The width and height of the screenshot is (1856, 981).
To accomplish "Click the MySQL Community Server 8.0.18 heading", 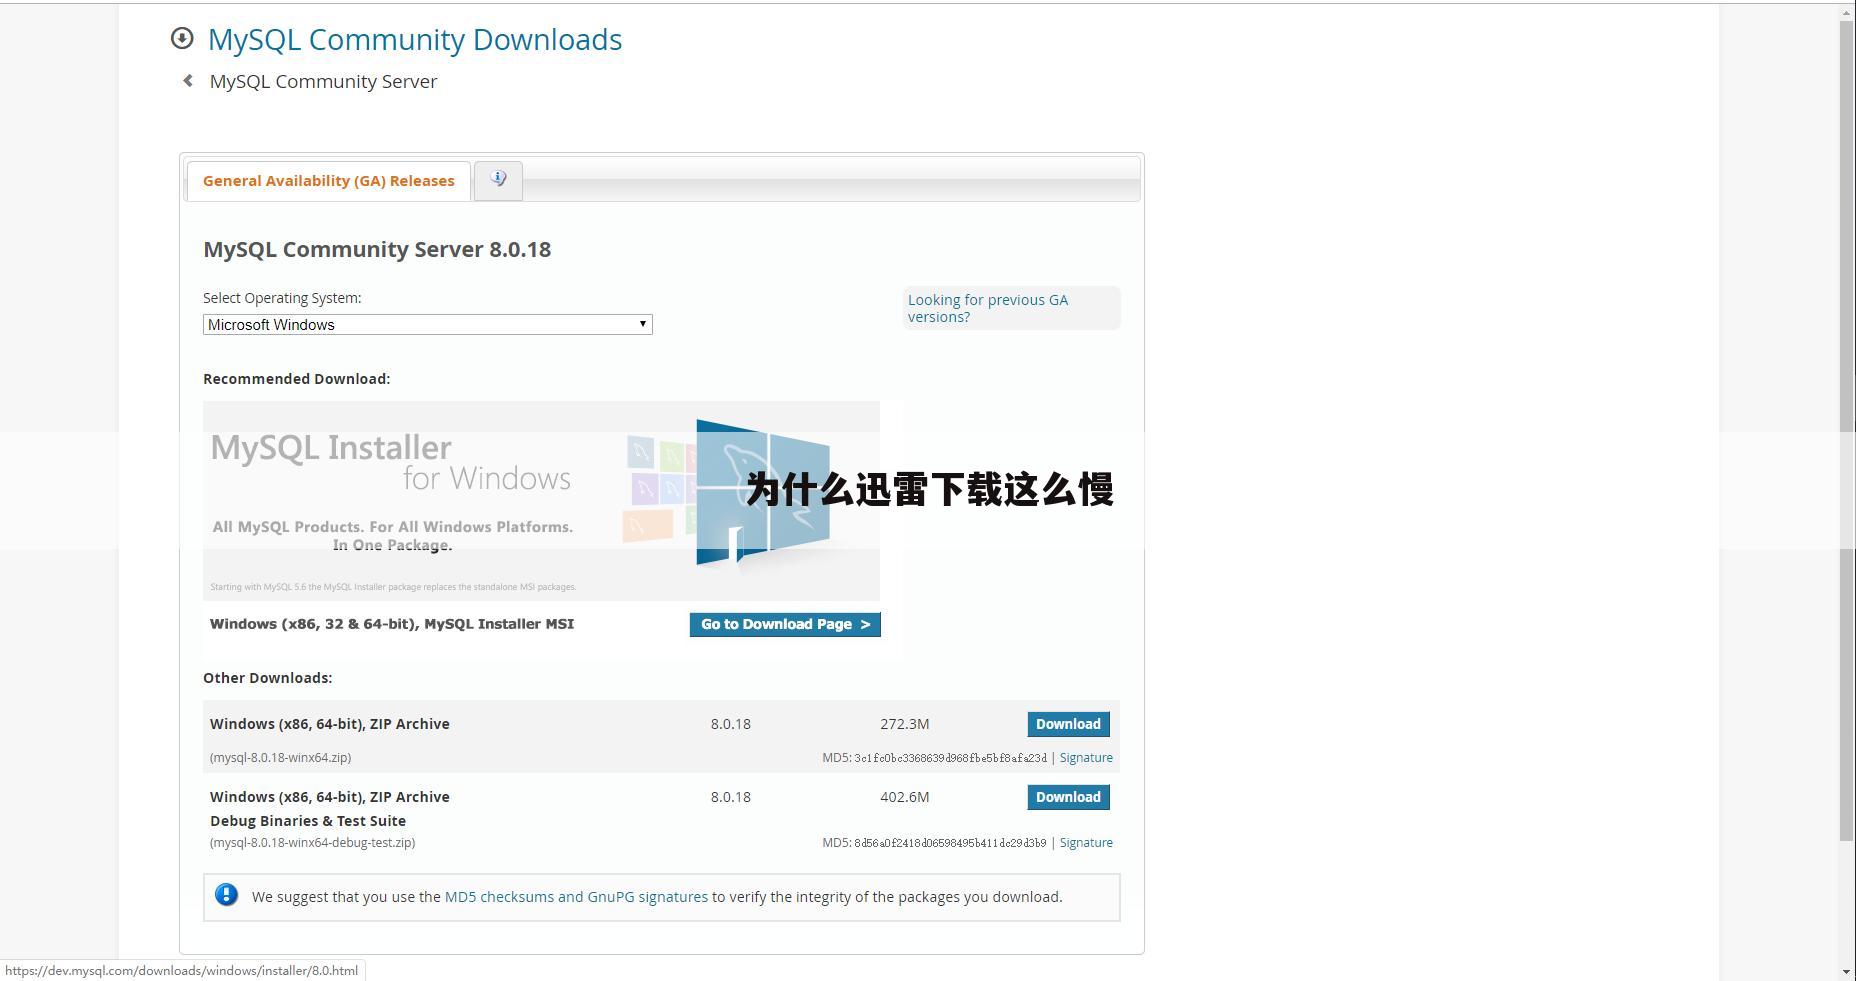I will tap(377, 249).
